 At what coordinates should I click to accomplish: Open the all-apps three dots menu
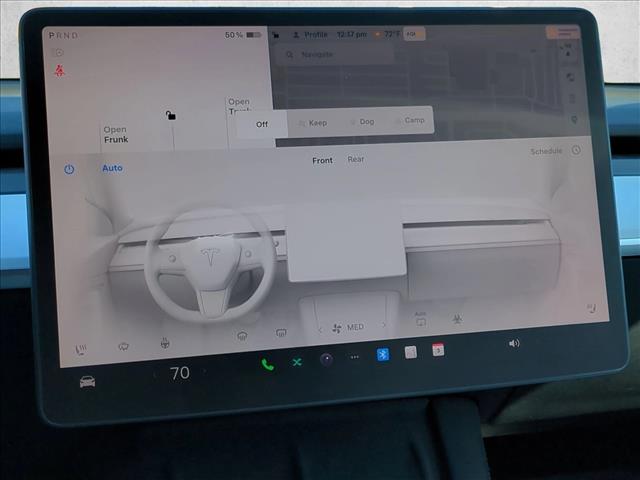[354, 357]
